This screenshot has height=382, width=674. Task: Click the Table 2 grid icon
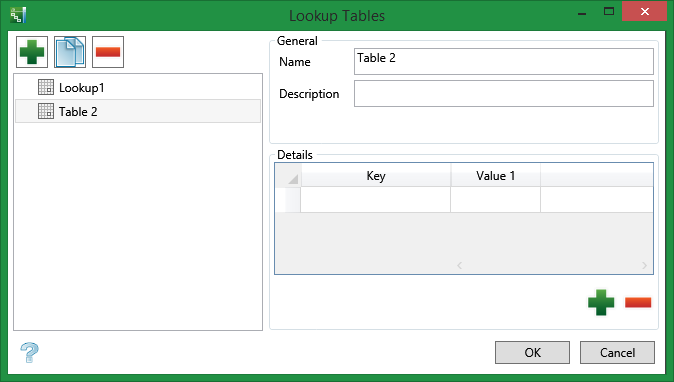click(x=46, y=111)
